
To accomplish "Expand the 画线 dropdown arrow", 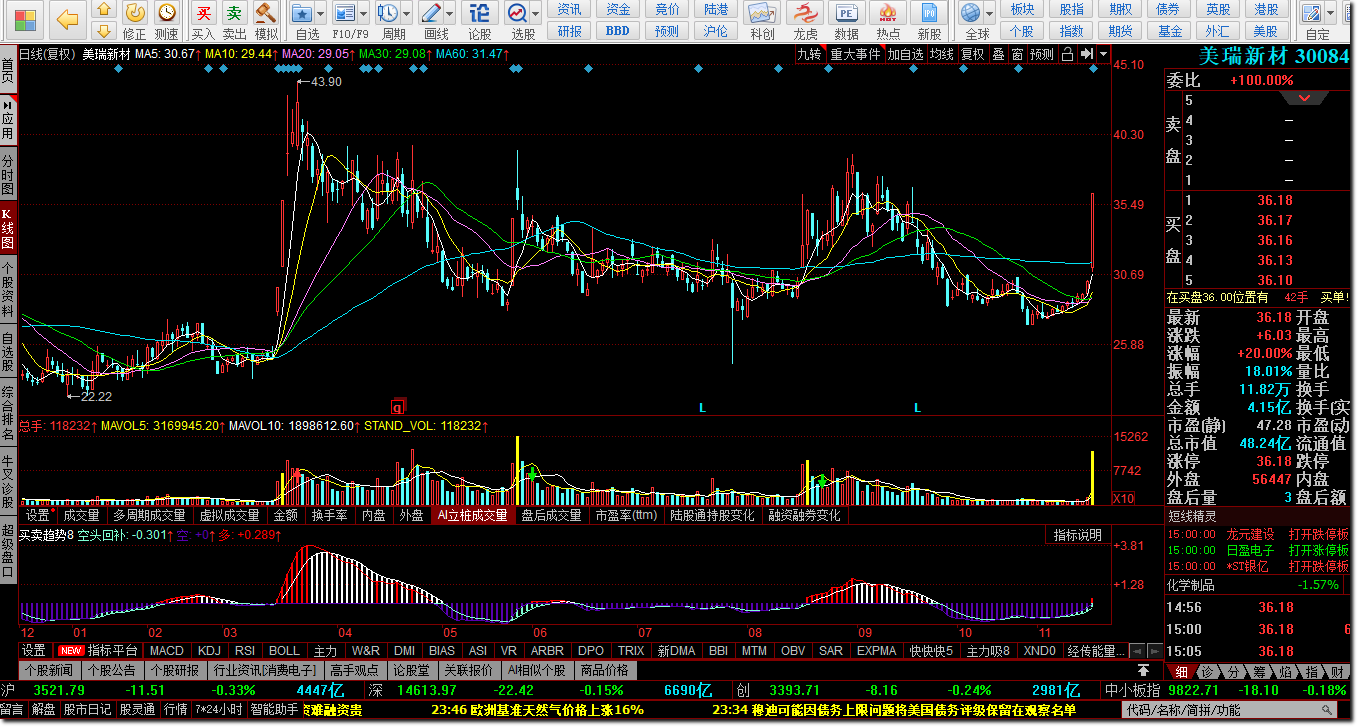I will click(x=451, y=13).
